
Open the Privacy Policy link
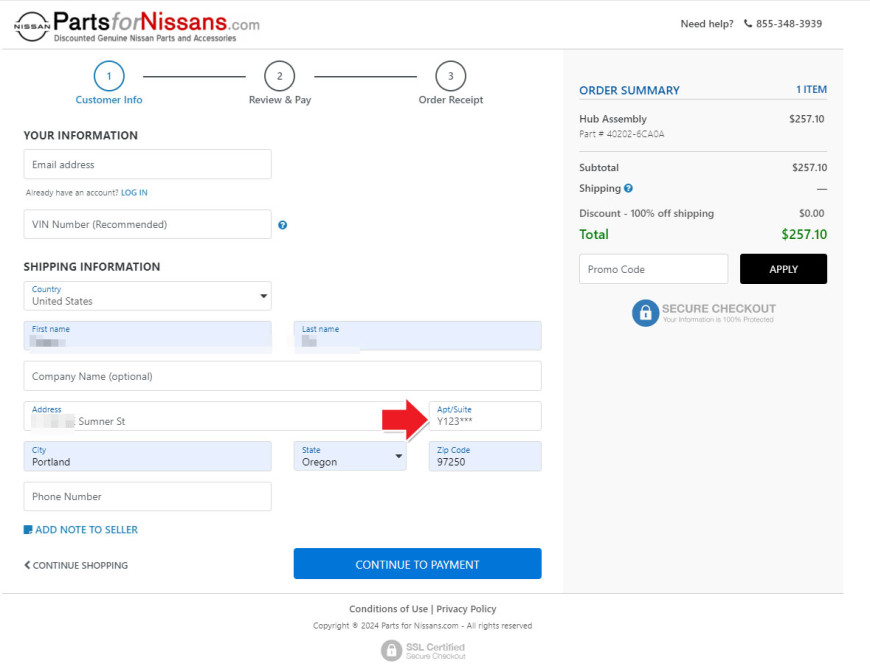466,609
